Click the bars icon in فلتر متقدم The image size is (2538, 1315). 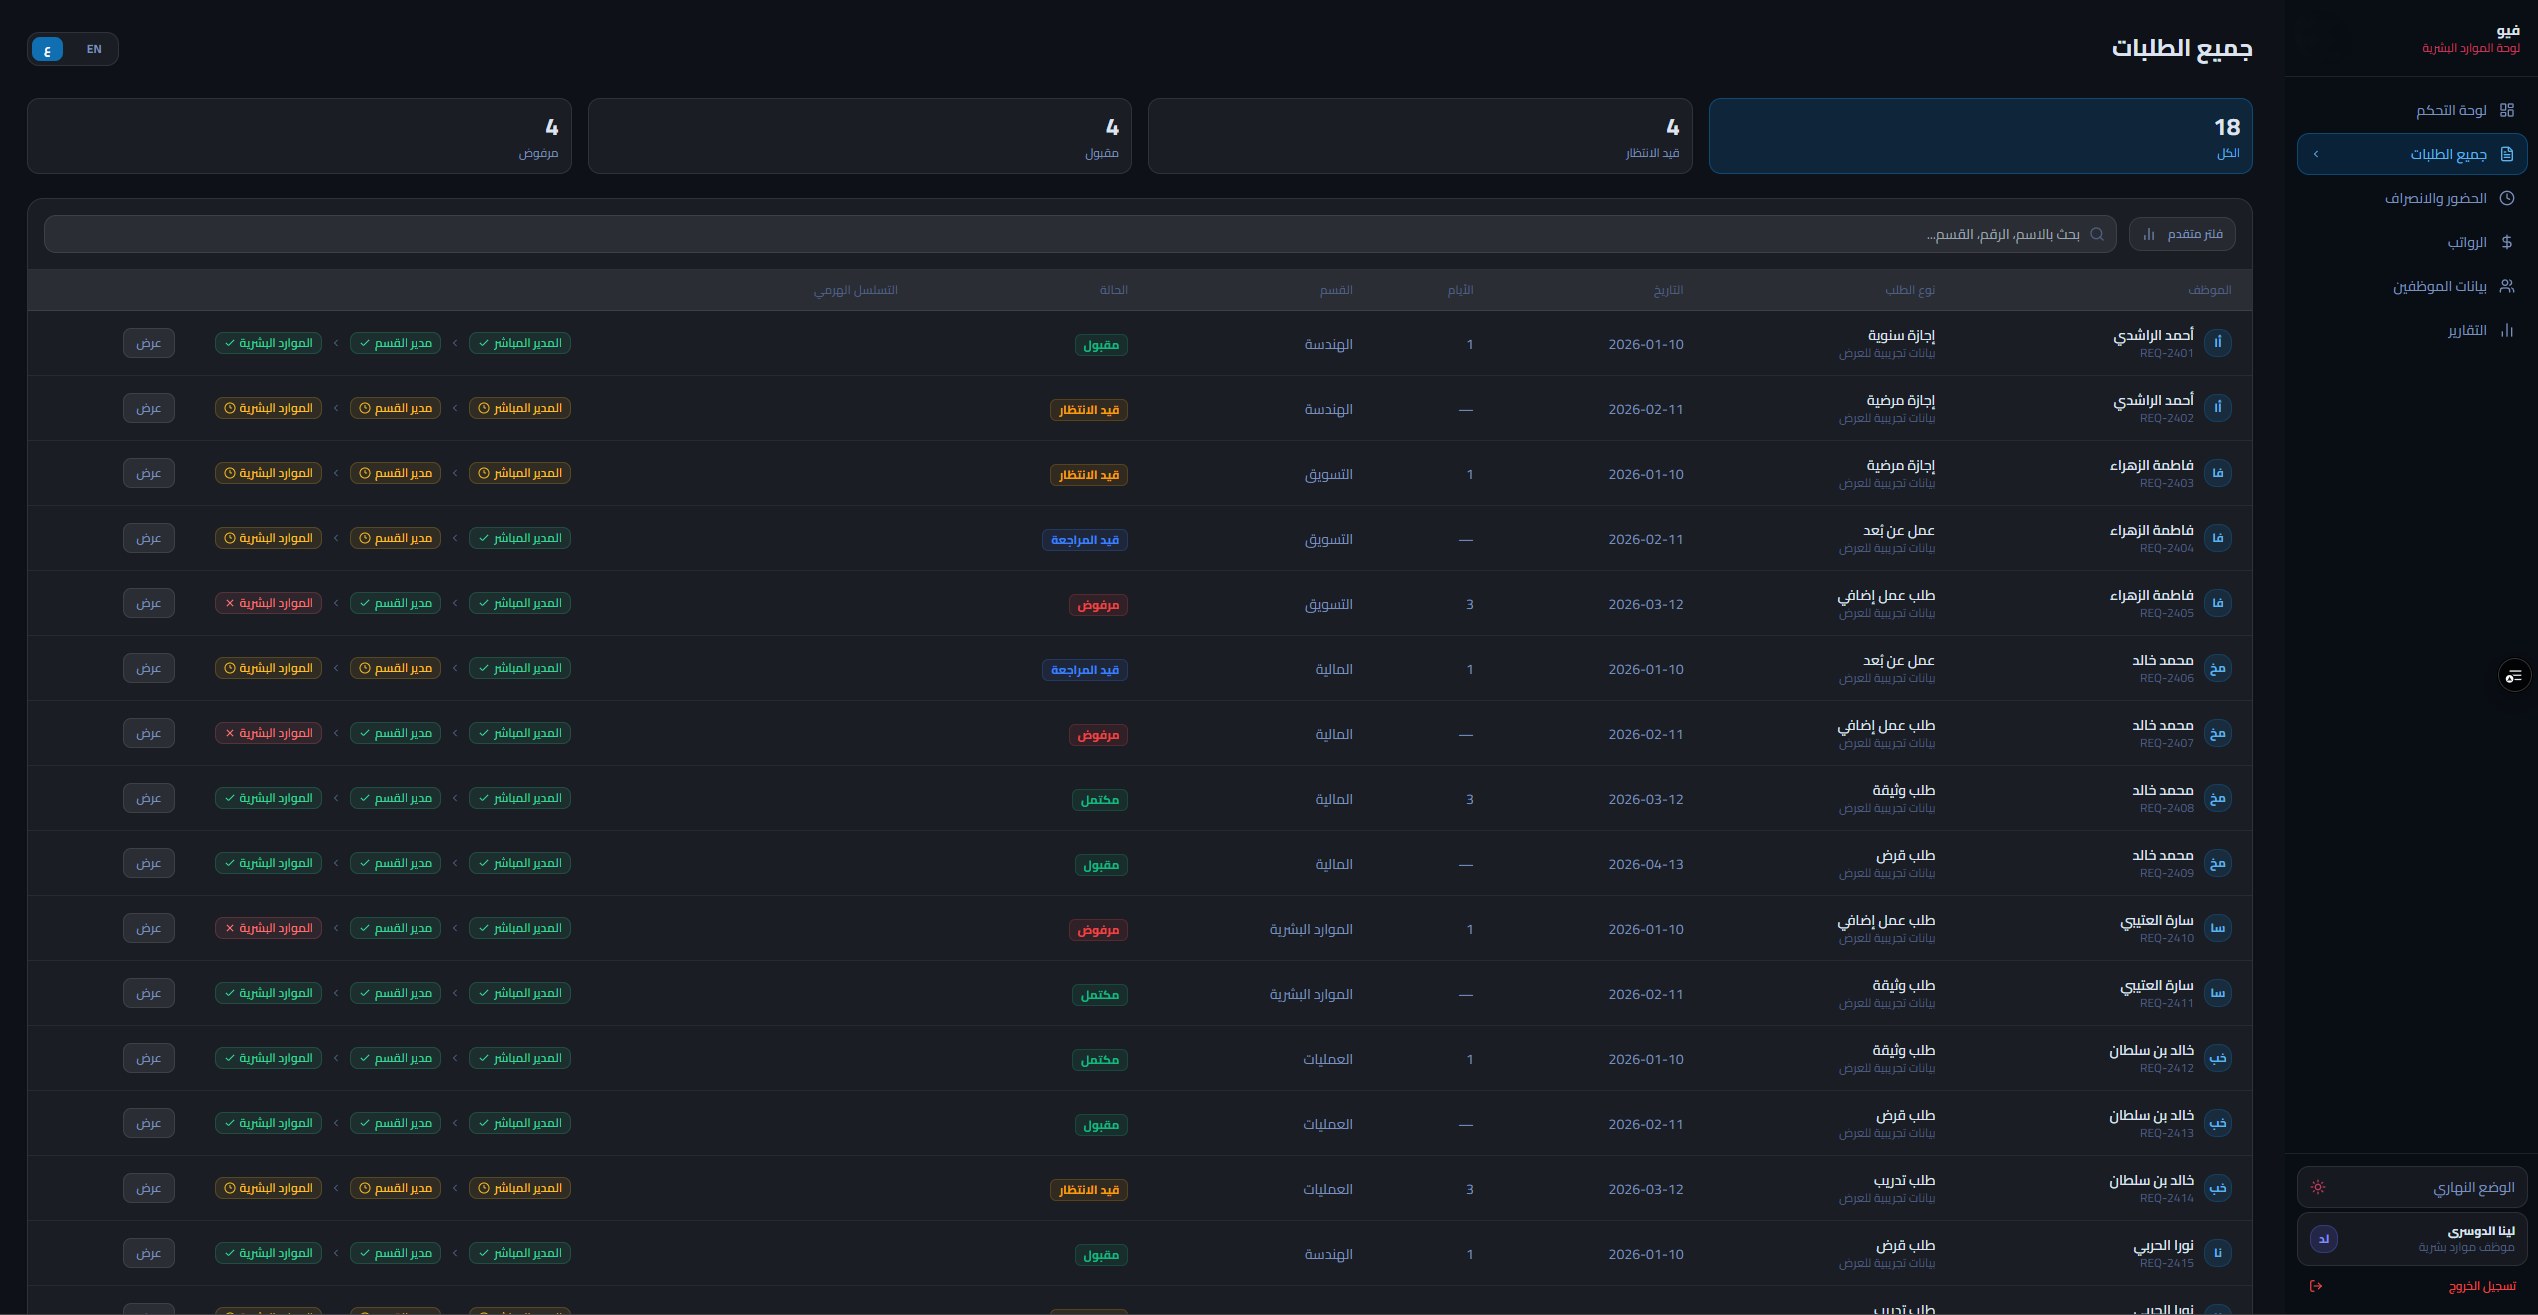[2149, 234]
